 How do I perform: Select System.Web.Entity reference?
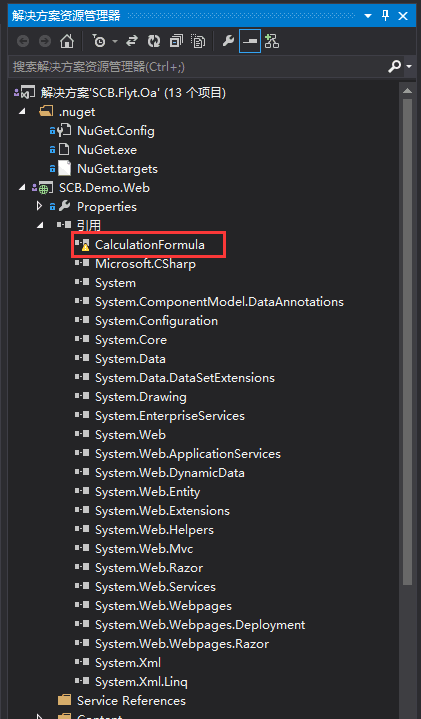[148, 492]
